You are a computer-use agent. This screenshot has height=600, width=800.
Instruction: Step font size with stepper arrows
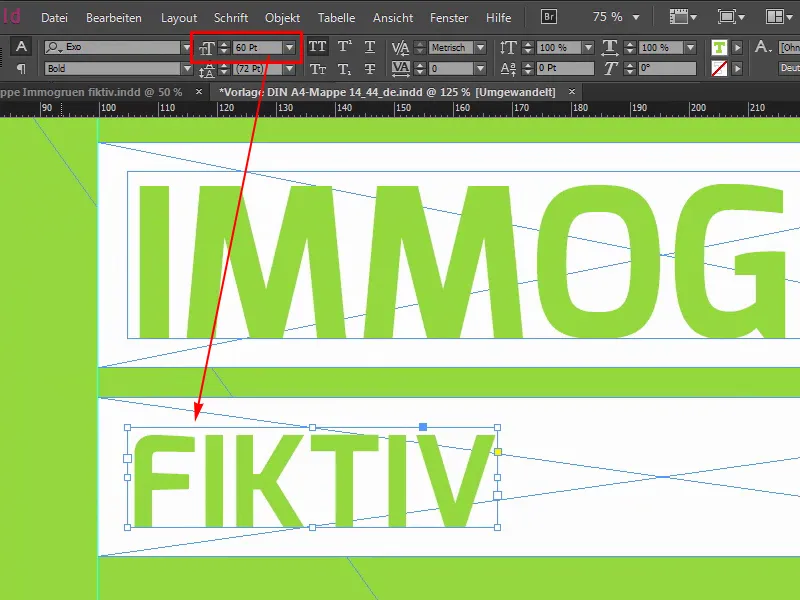[224, 47]
